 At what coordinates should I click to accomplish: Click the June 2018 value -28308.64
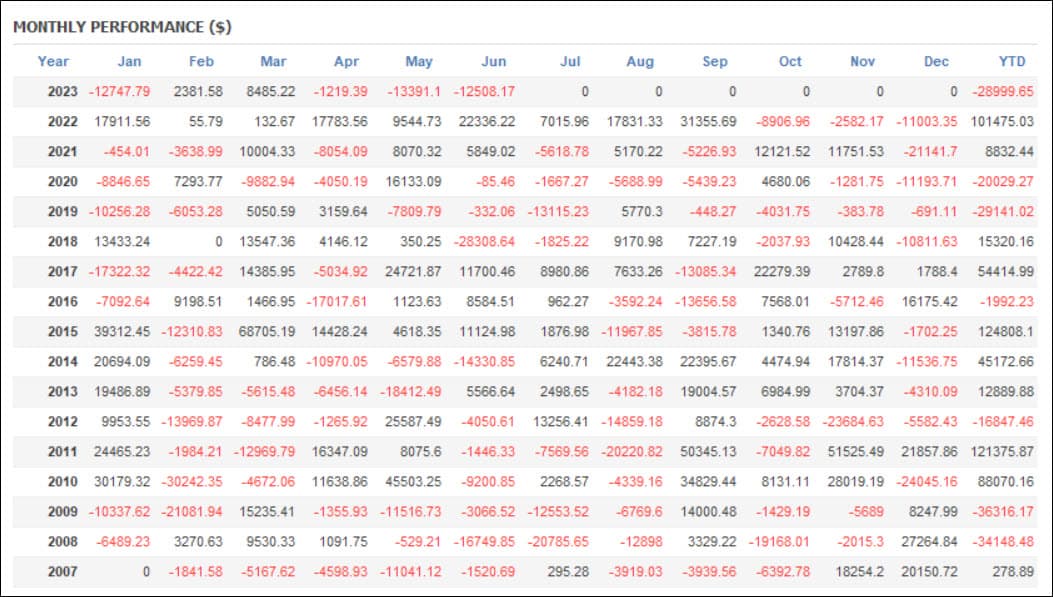484,242
